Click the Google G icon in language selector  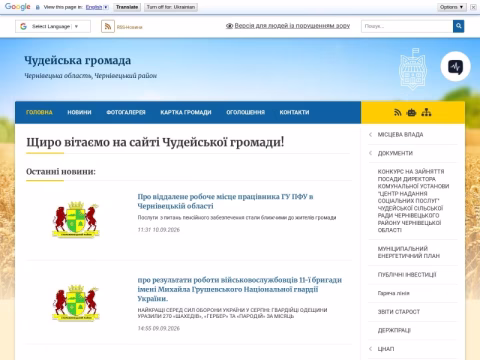click(23, 26)
